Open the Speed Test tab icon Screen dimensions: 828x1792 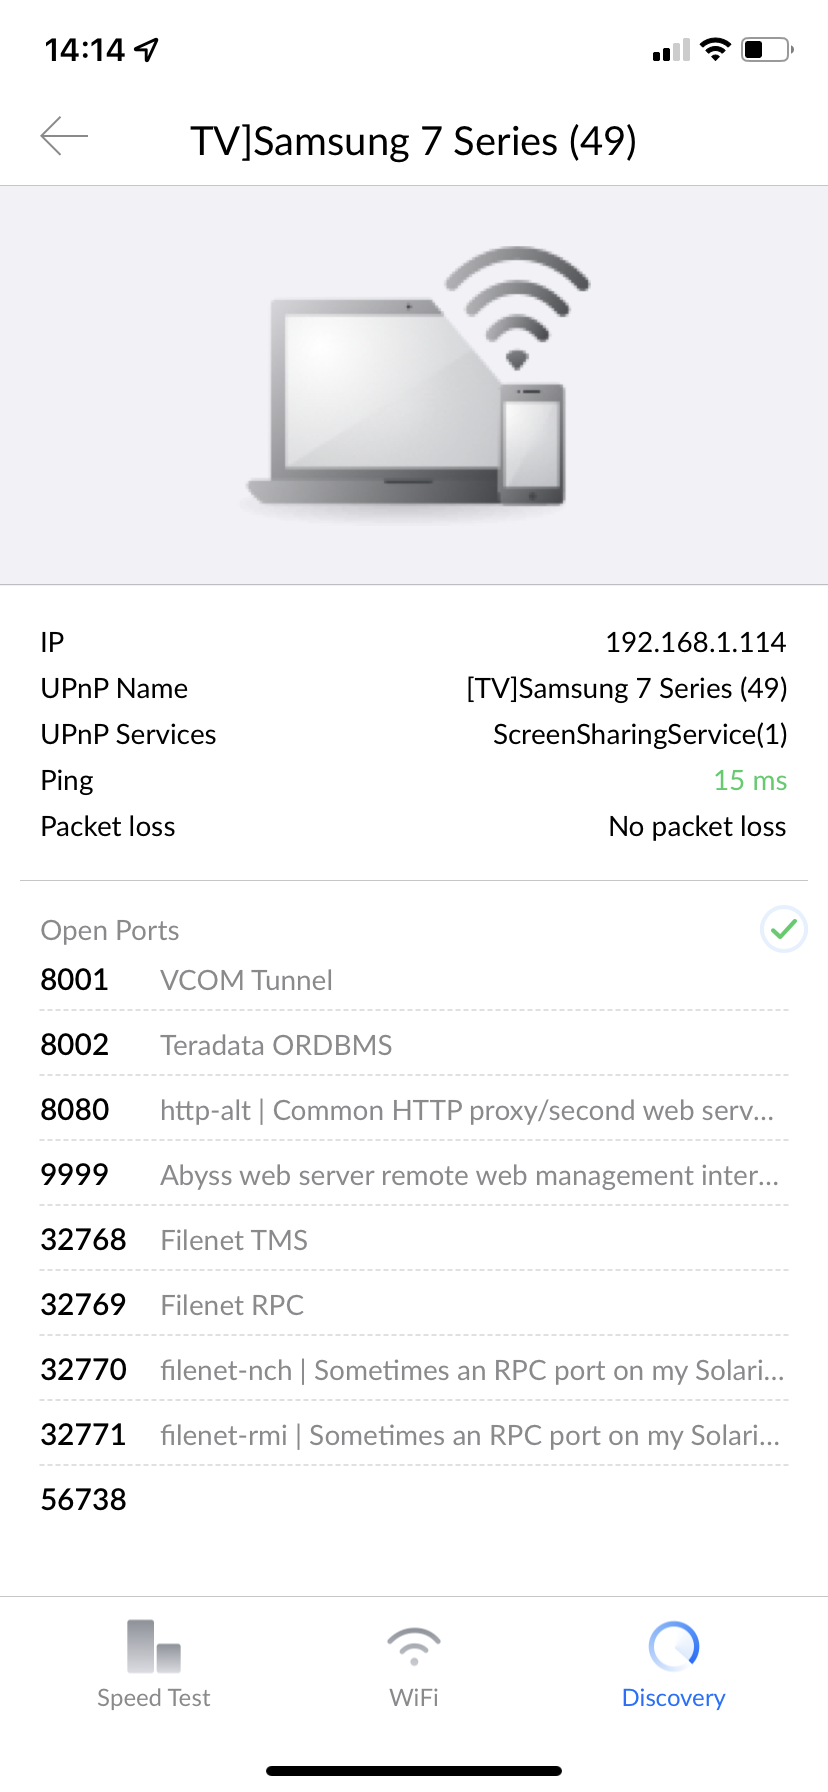click(x=153, y=1645)
